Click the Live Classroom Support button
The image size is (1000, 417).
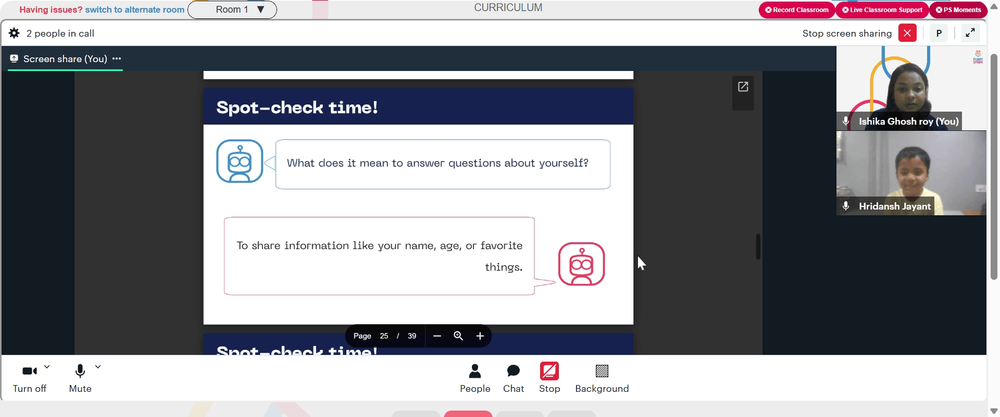click(x=882, y=10)
